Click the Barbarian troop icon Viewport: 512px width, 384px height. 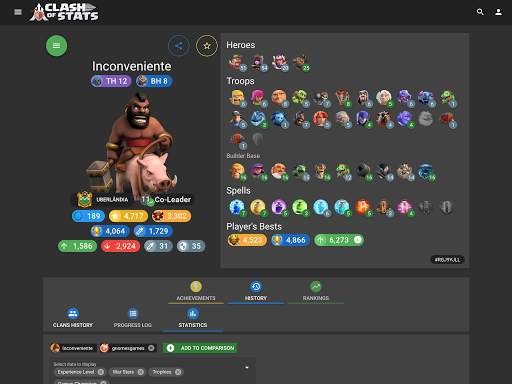click(238, 98)
